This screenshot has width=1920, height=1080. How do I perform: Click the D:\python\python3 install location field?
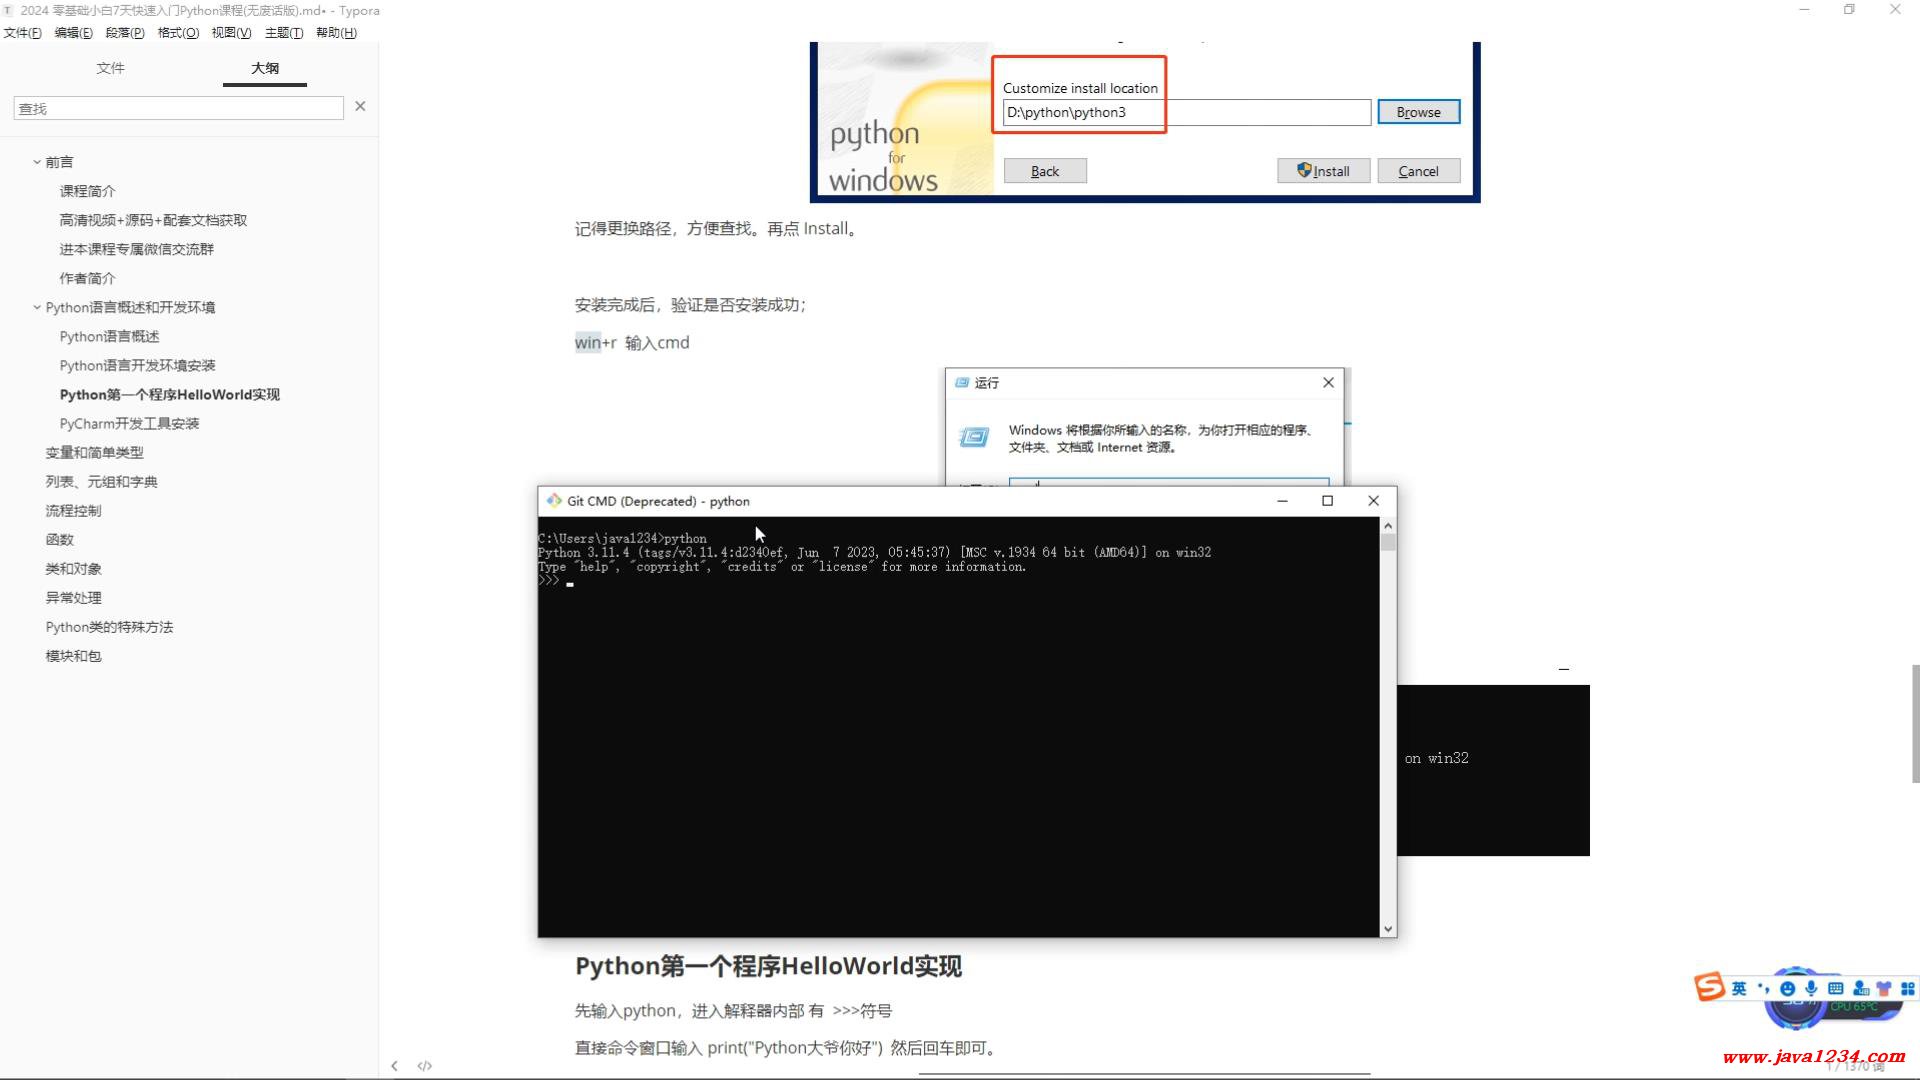(1186, 112)
